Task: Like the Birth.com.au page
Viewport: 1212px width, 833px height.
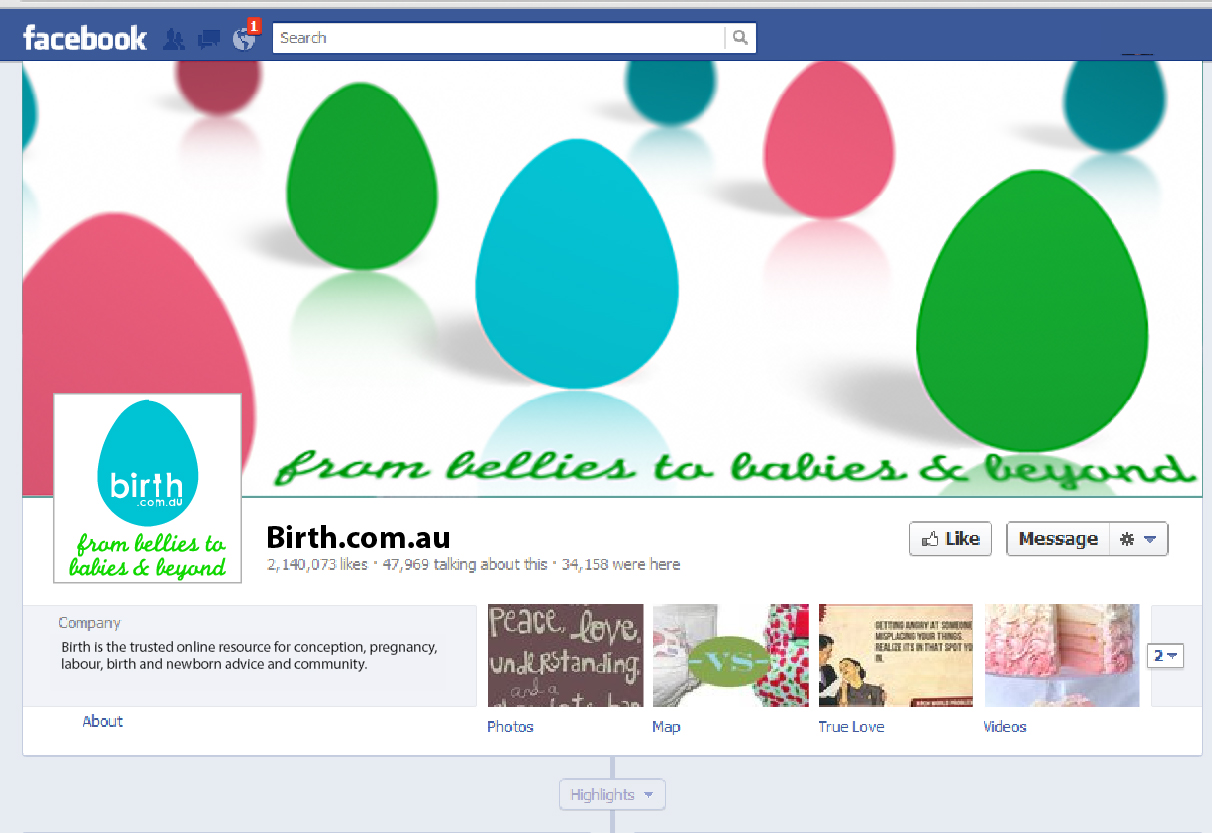Action: tap(950, 539)
